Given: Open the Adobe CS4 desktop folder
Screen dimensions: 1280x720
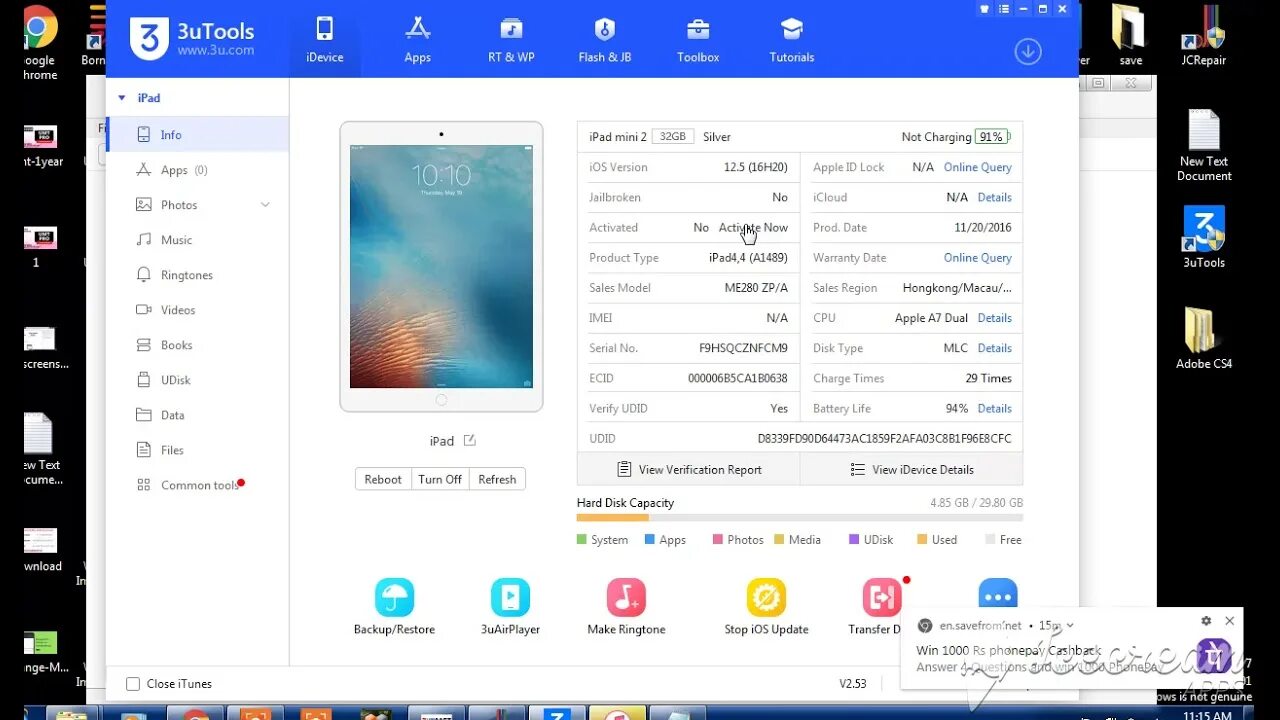Looking at the screenshot, I should pos(1204,338).
